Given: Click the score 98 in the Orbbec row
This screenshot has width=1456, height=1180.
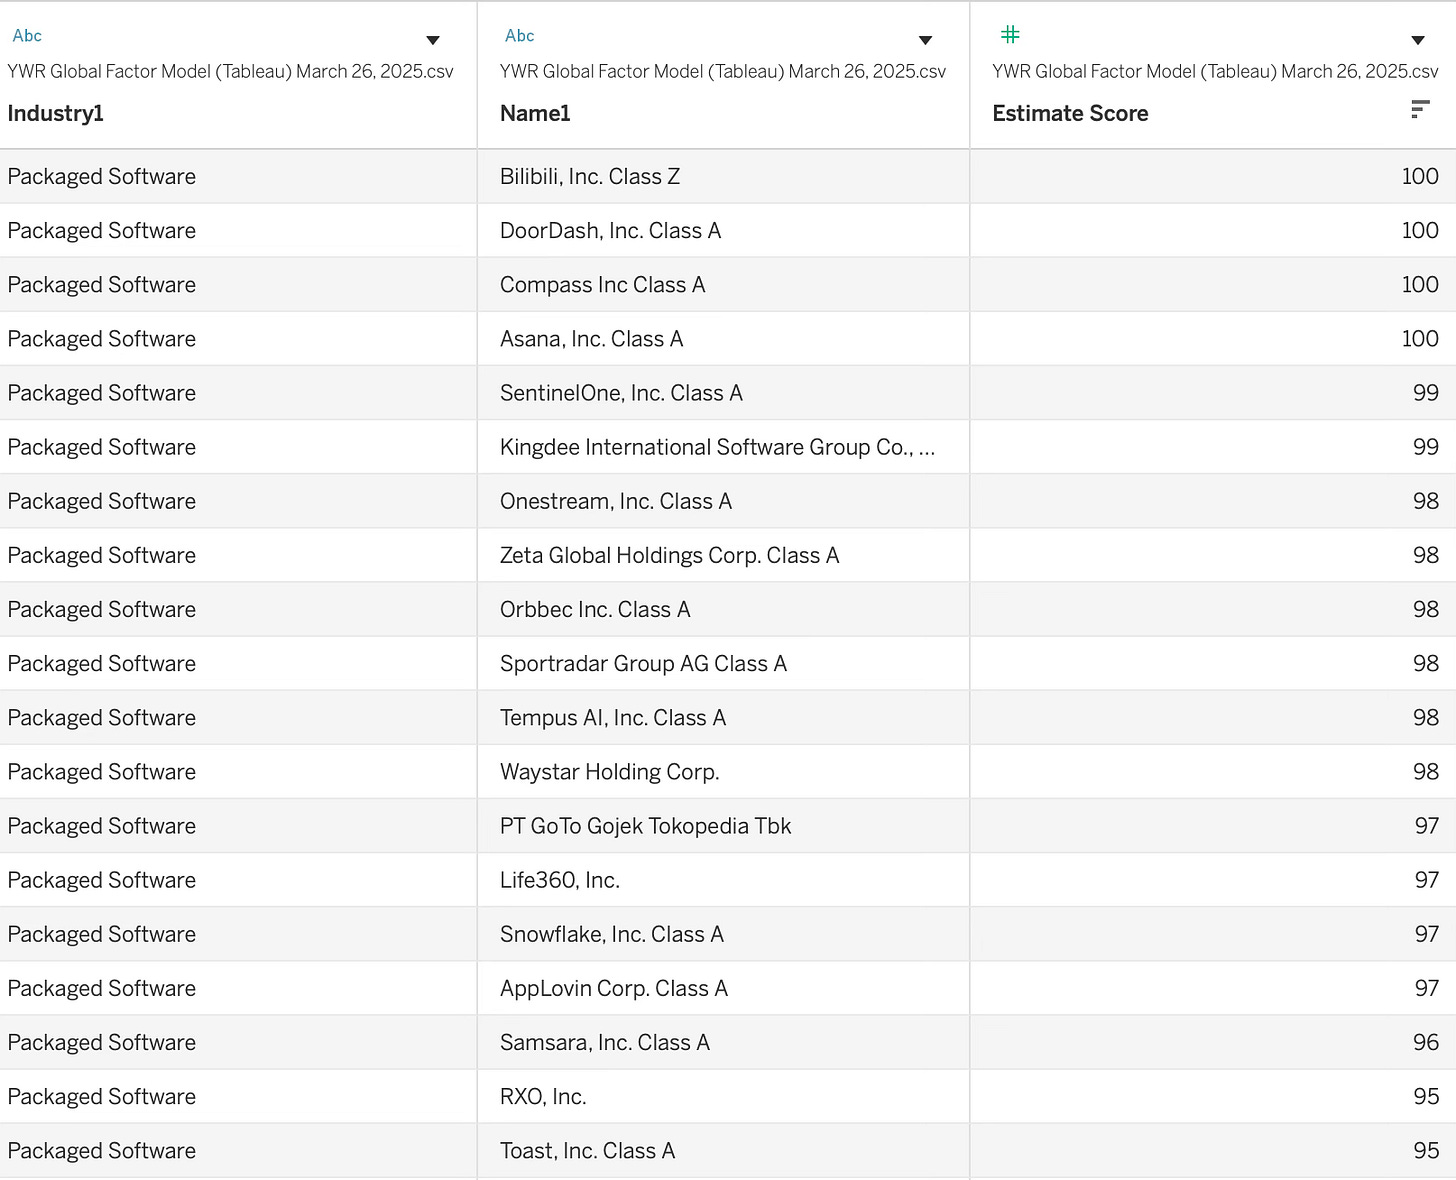Looking at the screenshot, I should coord(1426,609).
